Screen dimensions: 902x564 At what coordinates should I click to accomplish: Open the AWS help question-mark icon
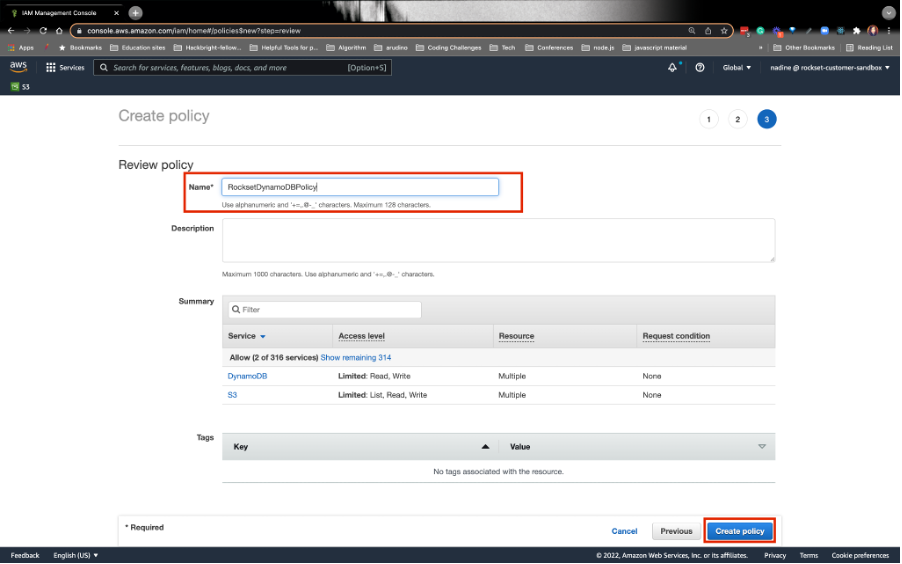pos(700,67)
